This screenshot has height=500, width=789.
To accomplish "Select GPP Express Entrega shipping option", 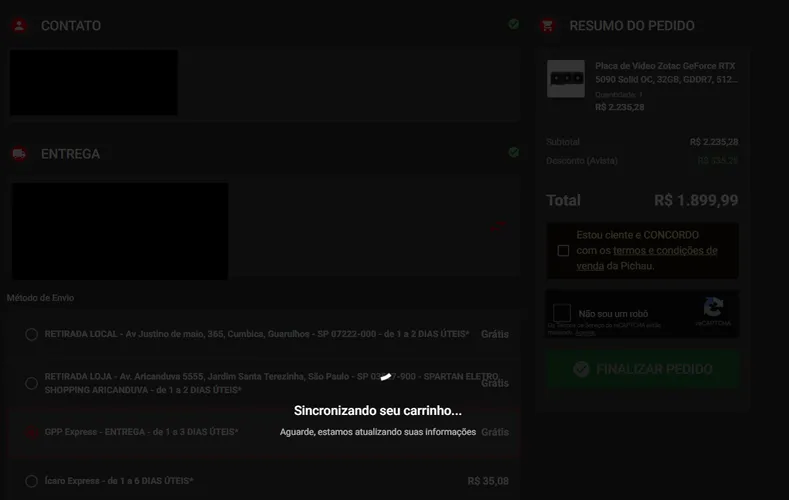I will 31,432.
